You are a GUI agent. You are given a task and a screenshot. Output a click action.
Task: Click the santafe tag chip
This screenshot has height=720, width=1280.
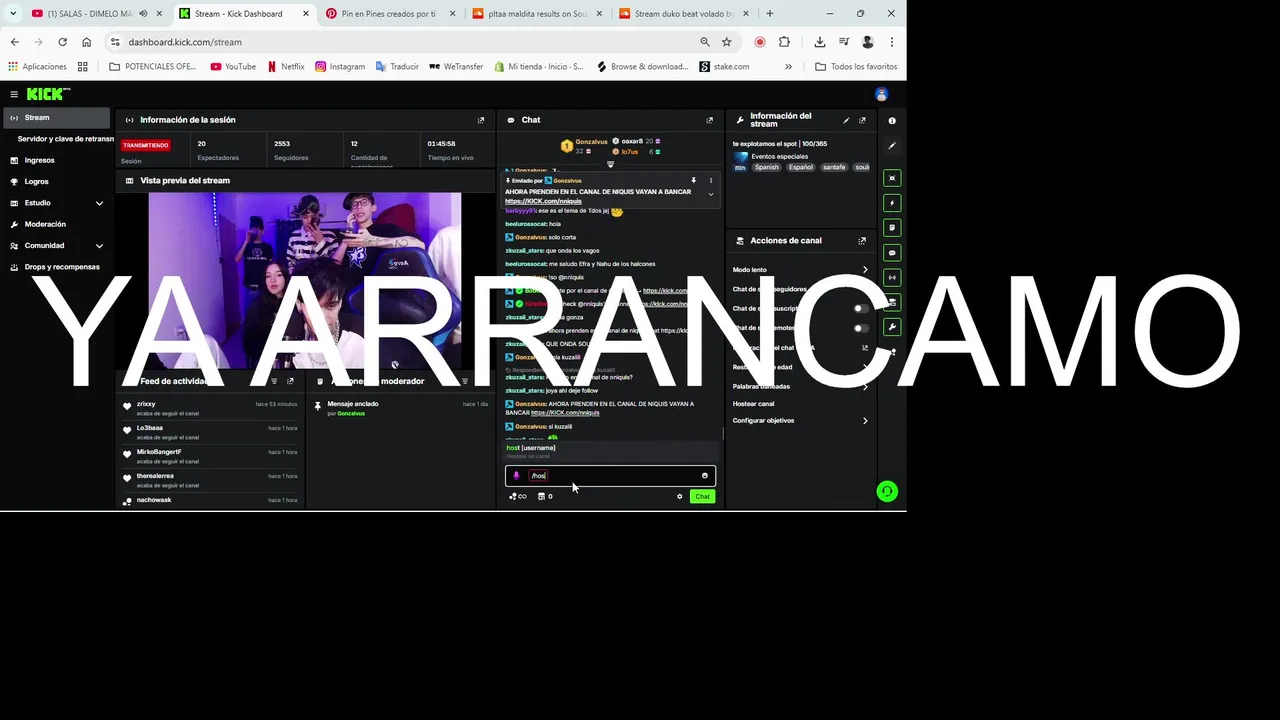[x=833, y=167]
